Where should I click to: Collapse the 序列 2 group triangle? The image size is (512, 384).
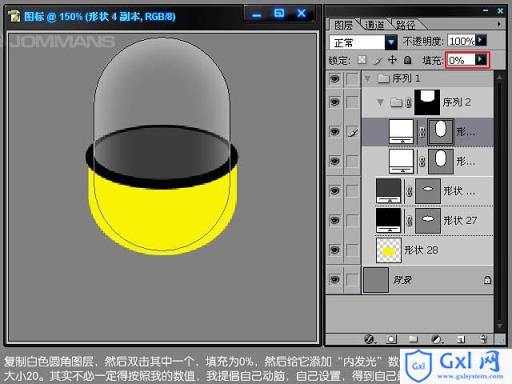tap(380, 102)
